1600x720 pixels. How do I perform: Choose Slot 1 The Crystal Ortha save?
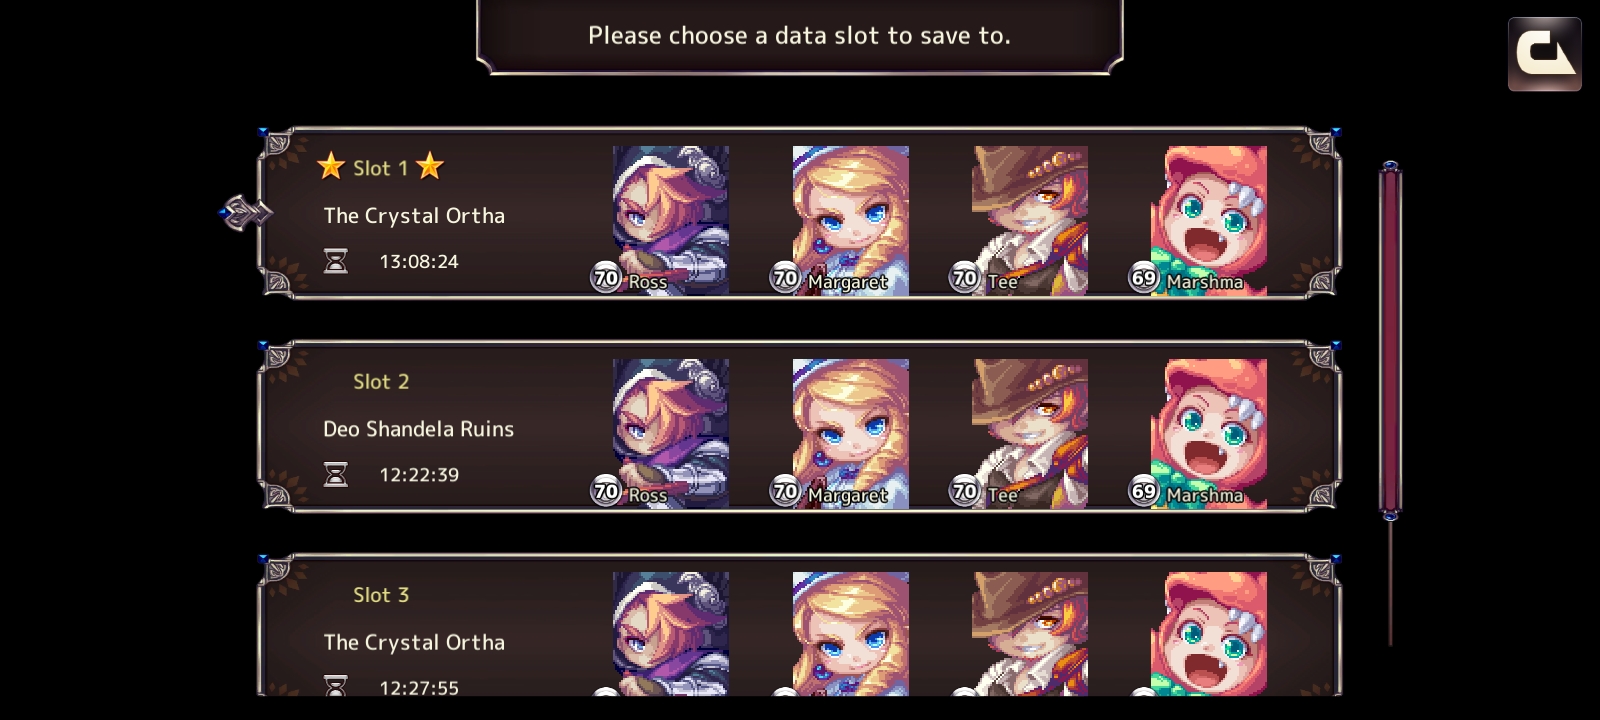(x=800, y=213)
